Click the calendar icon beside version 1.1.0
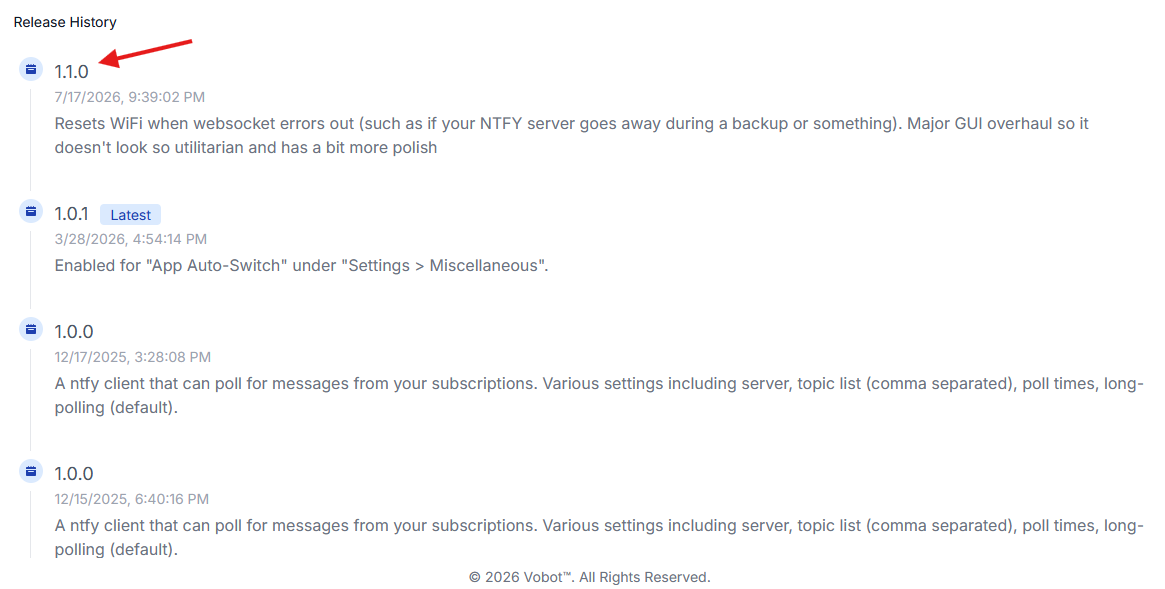The height and width of the screenshot is (589, 1165). [x=30, y=69]
